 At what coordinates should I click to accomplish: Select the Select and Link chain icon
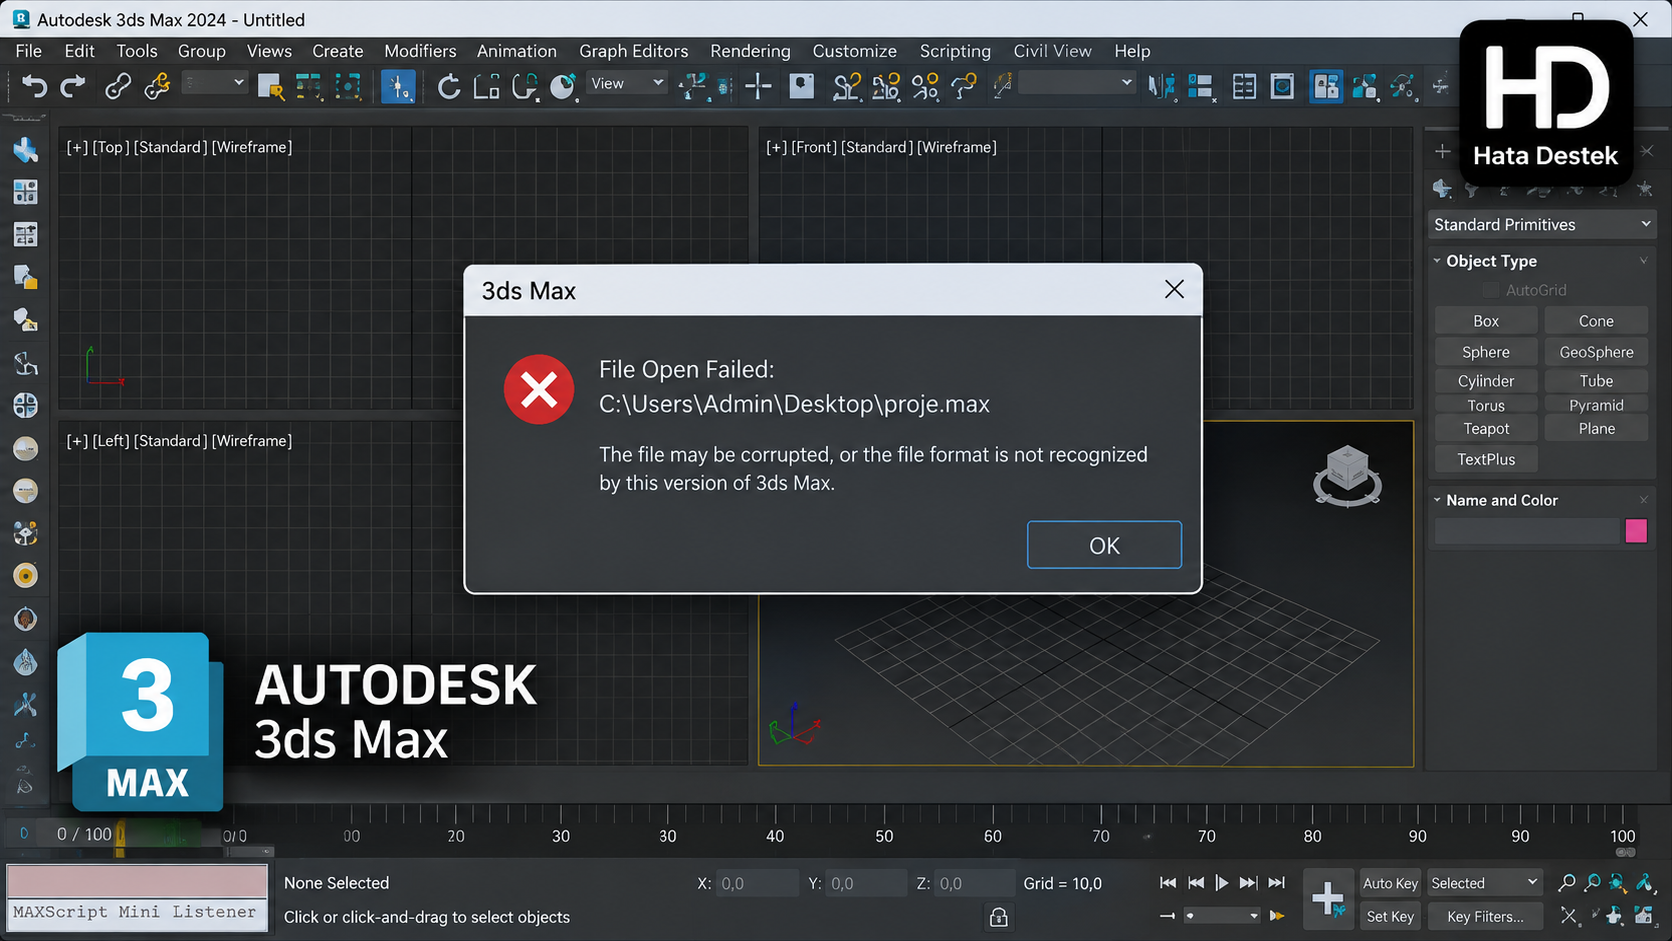pos(117,87)
